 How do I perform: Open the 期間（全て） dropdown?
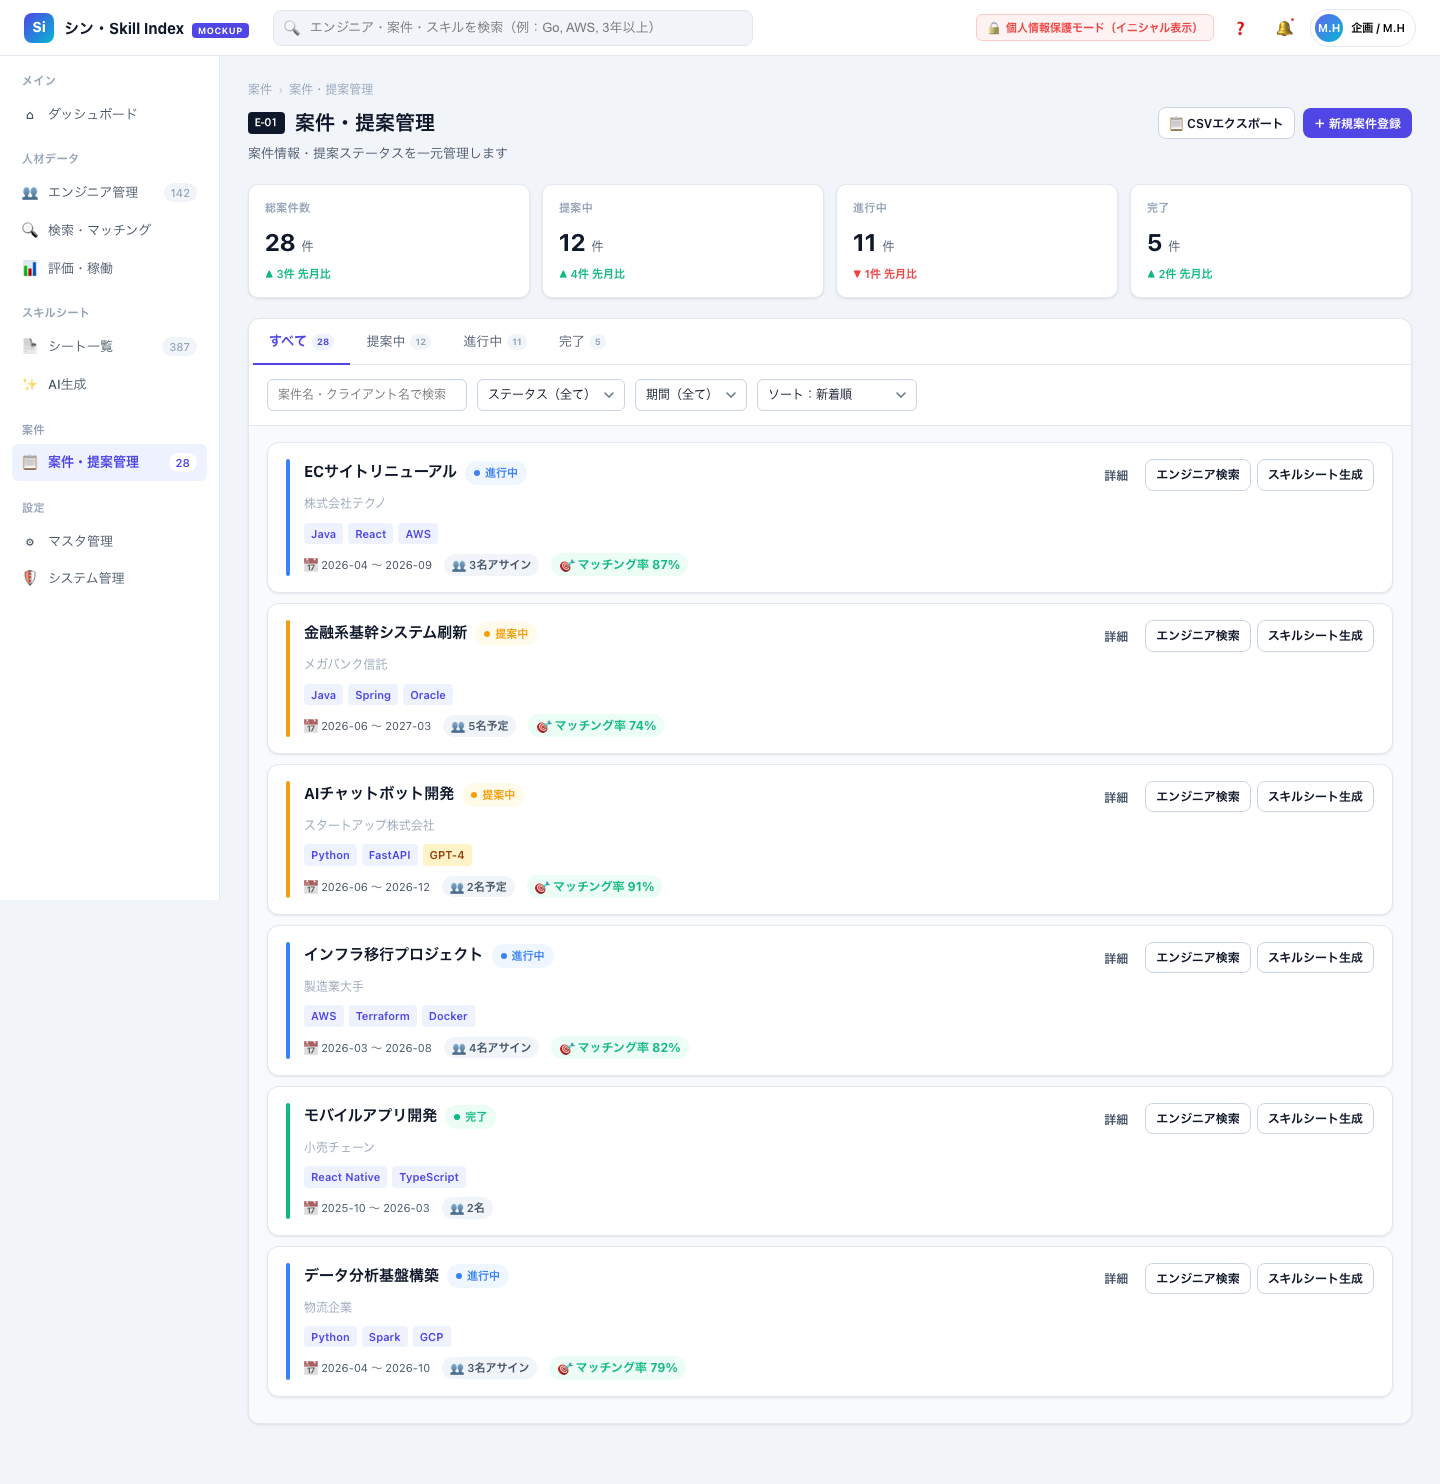click(691, 395)
